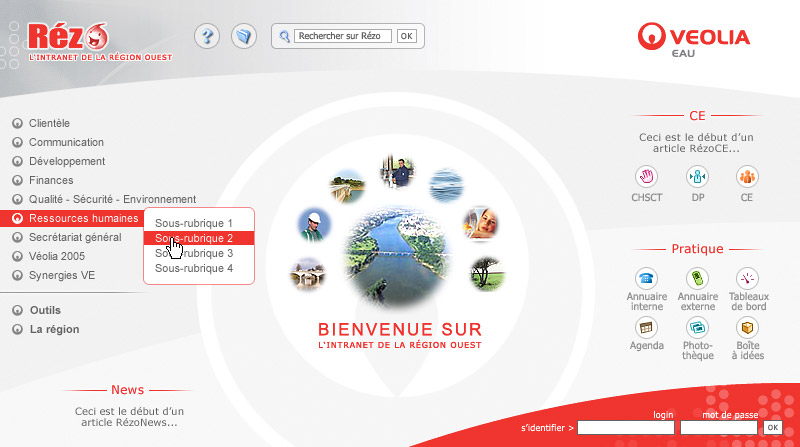
Task: Click the central river aerial photo
Action: pyautogui.click(x=397, y=258)
